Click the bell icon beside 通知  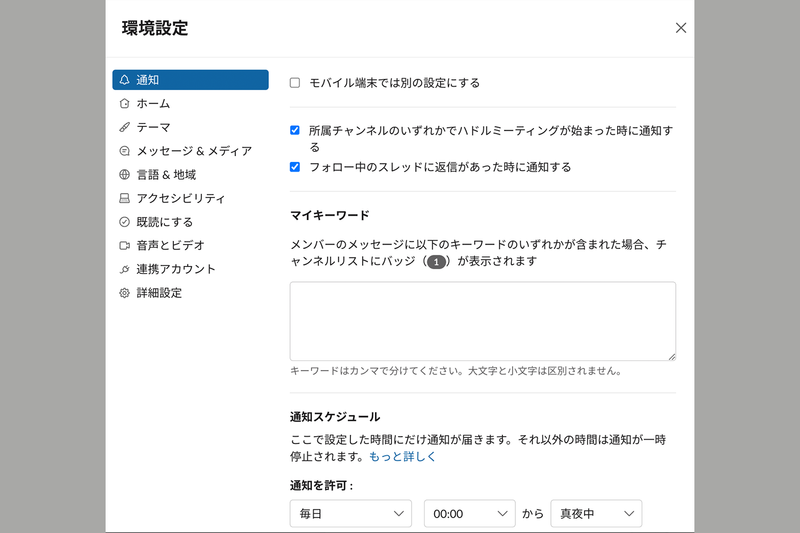(124, 80)
